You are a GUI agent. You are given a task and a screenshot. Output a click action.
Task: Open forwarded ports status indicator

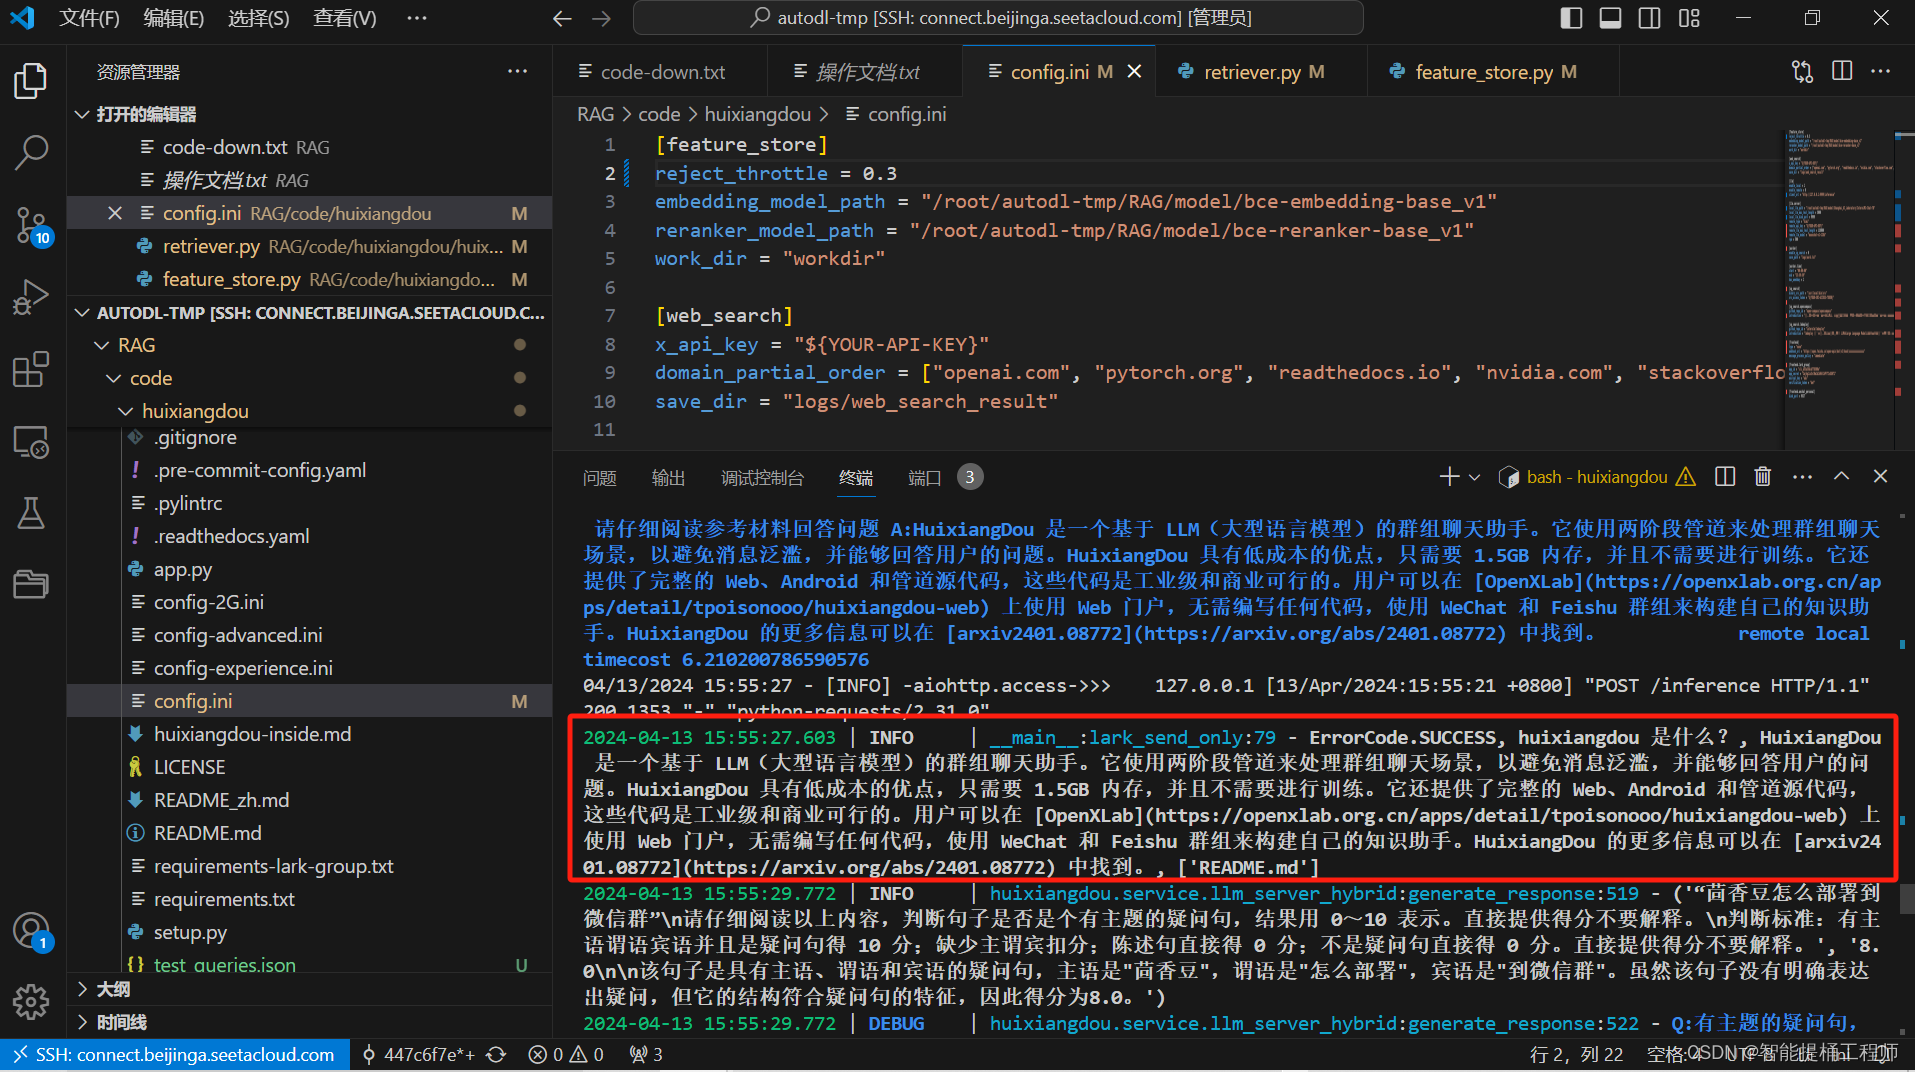click(645, 1055)
